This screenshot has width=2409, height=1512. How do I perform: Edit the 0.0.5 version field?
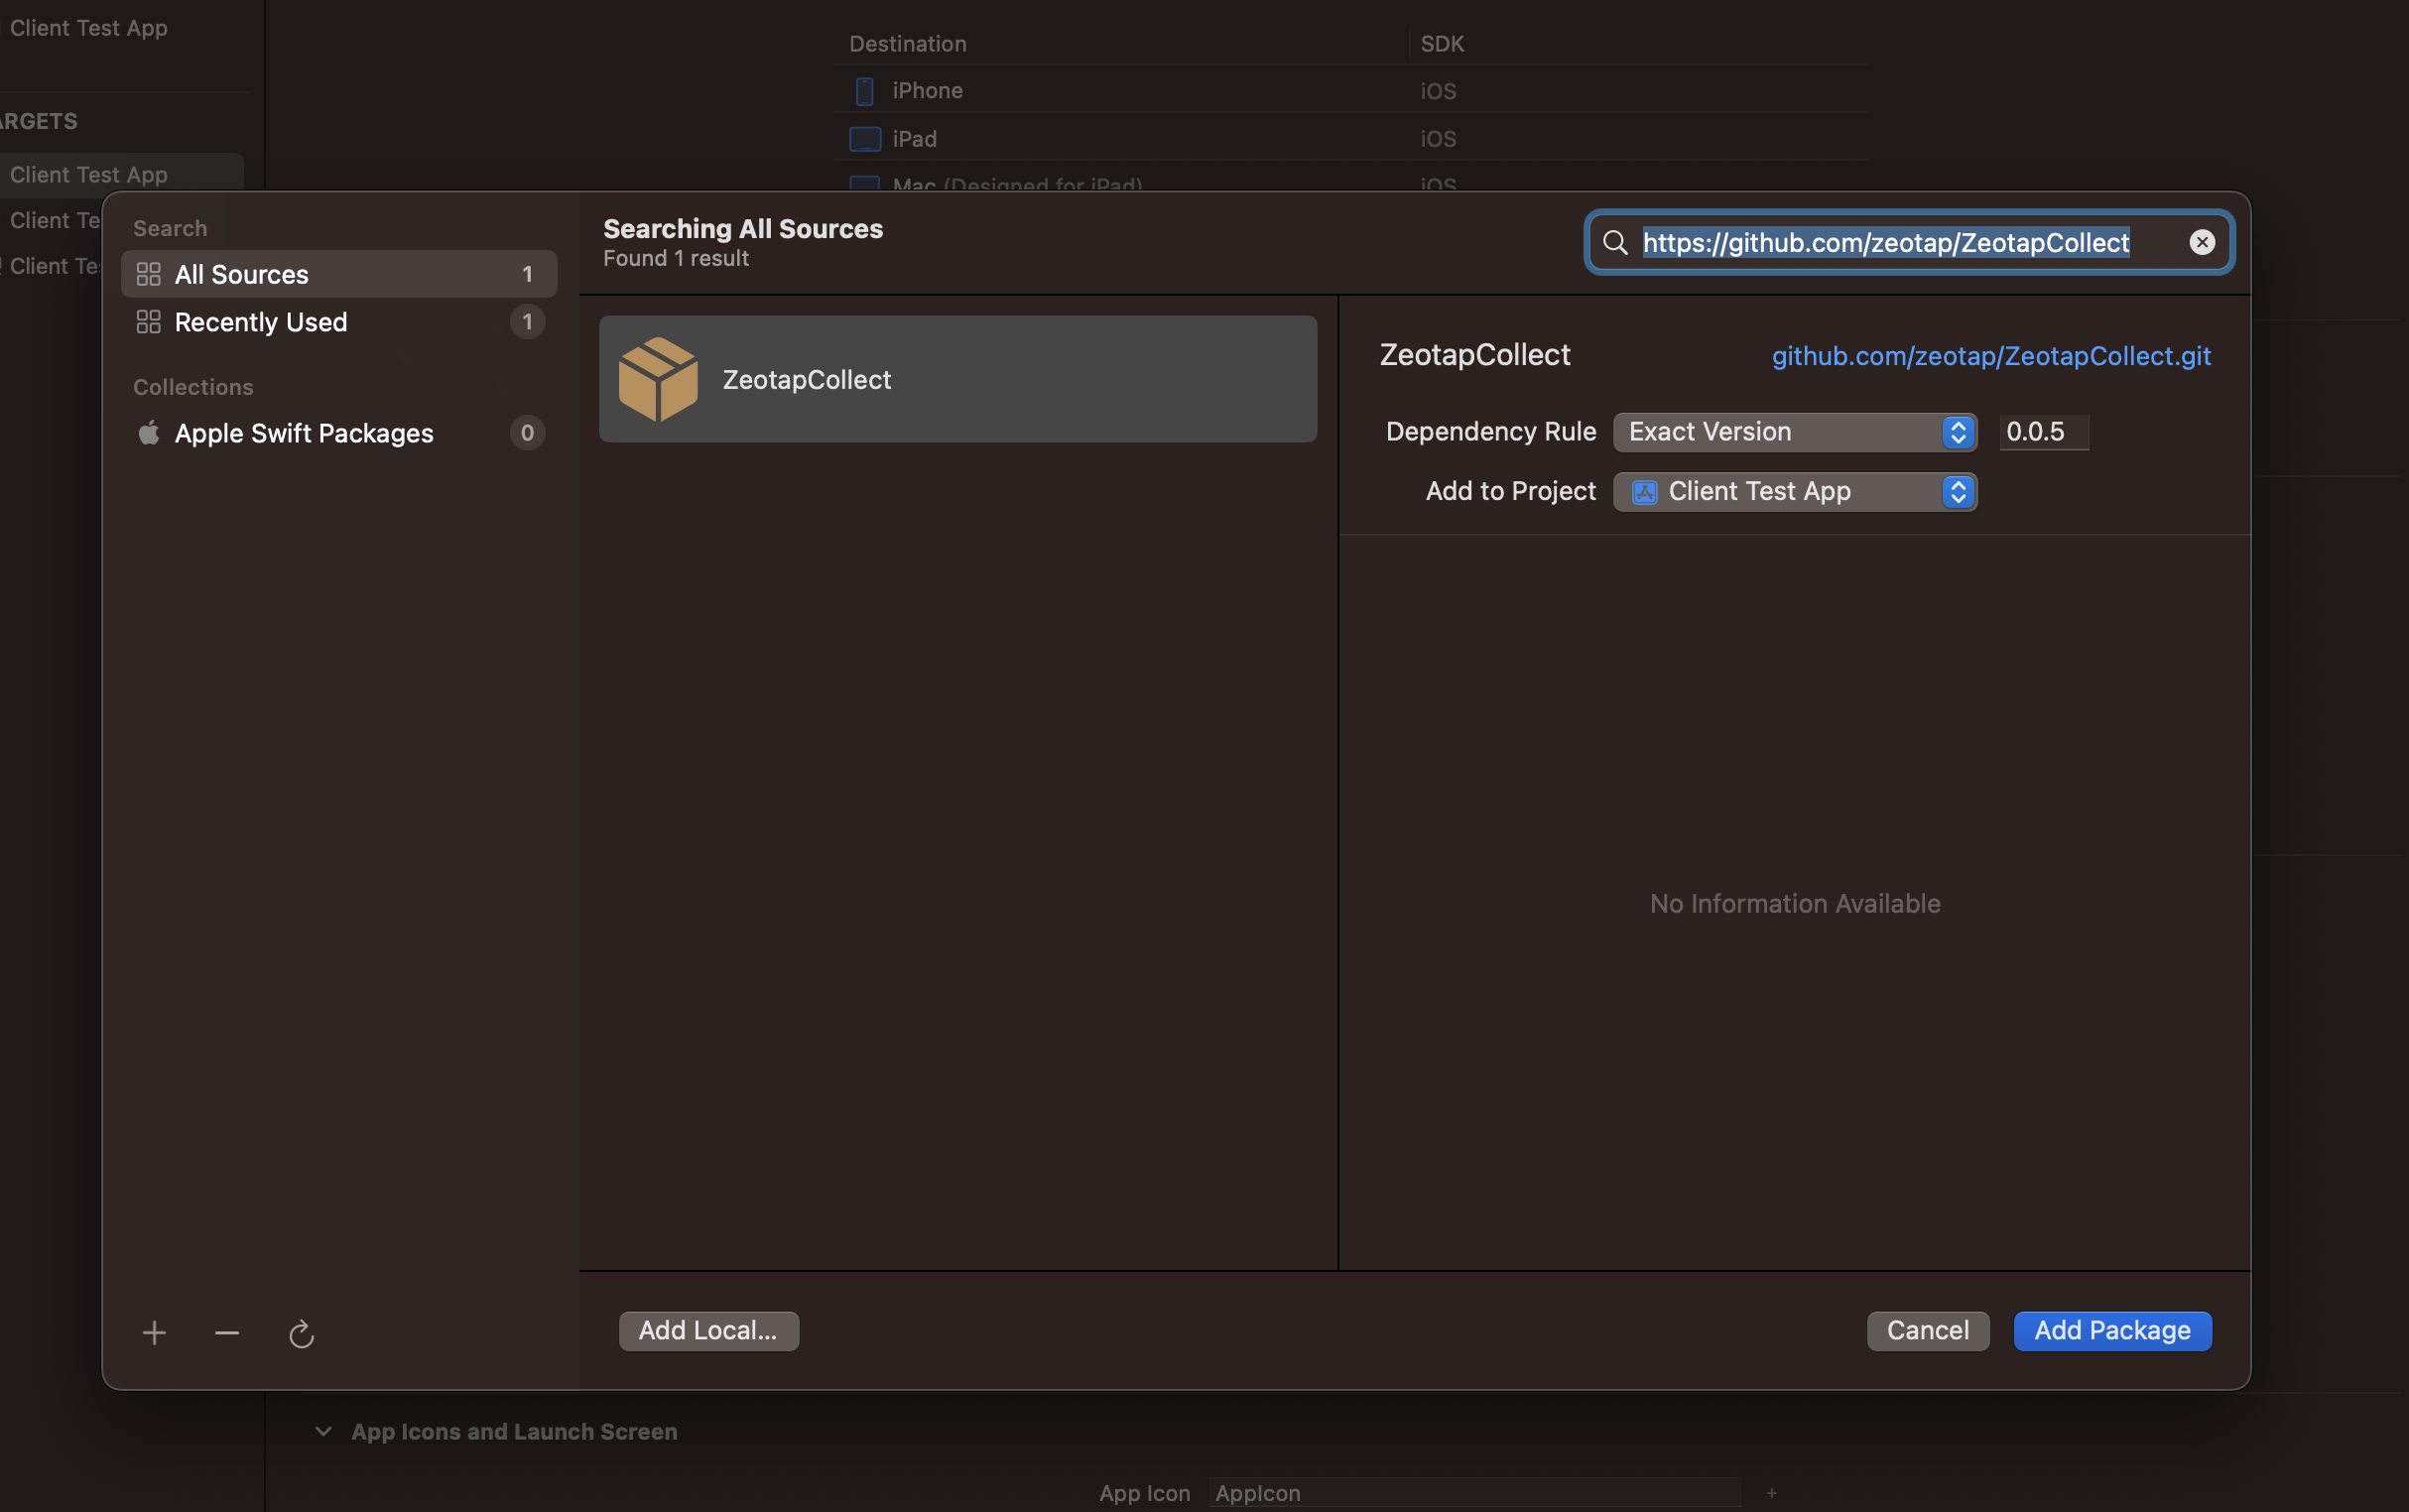pyautogui.click(x=2042, y=431)
